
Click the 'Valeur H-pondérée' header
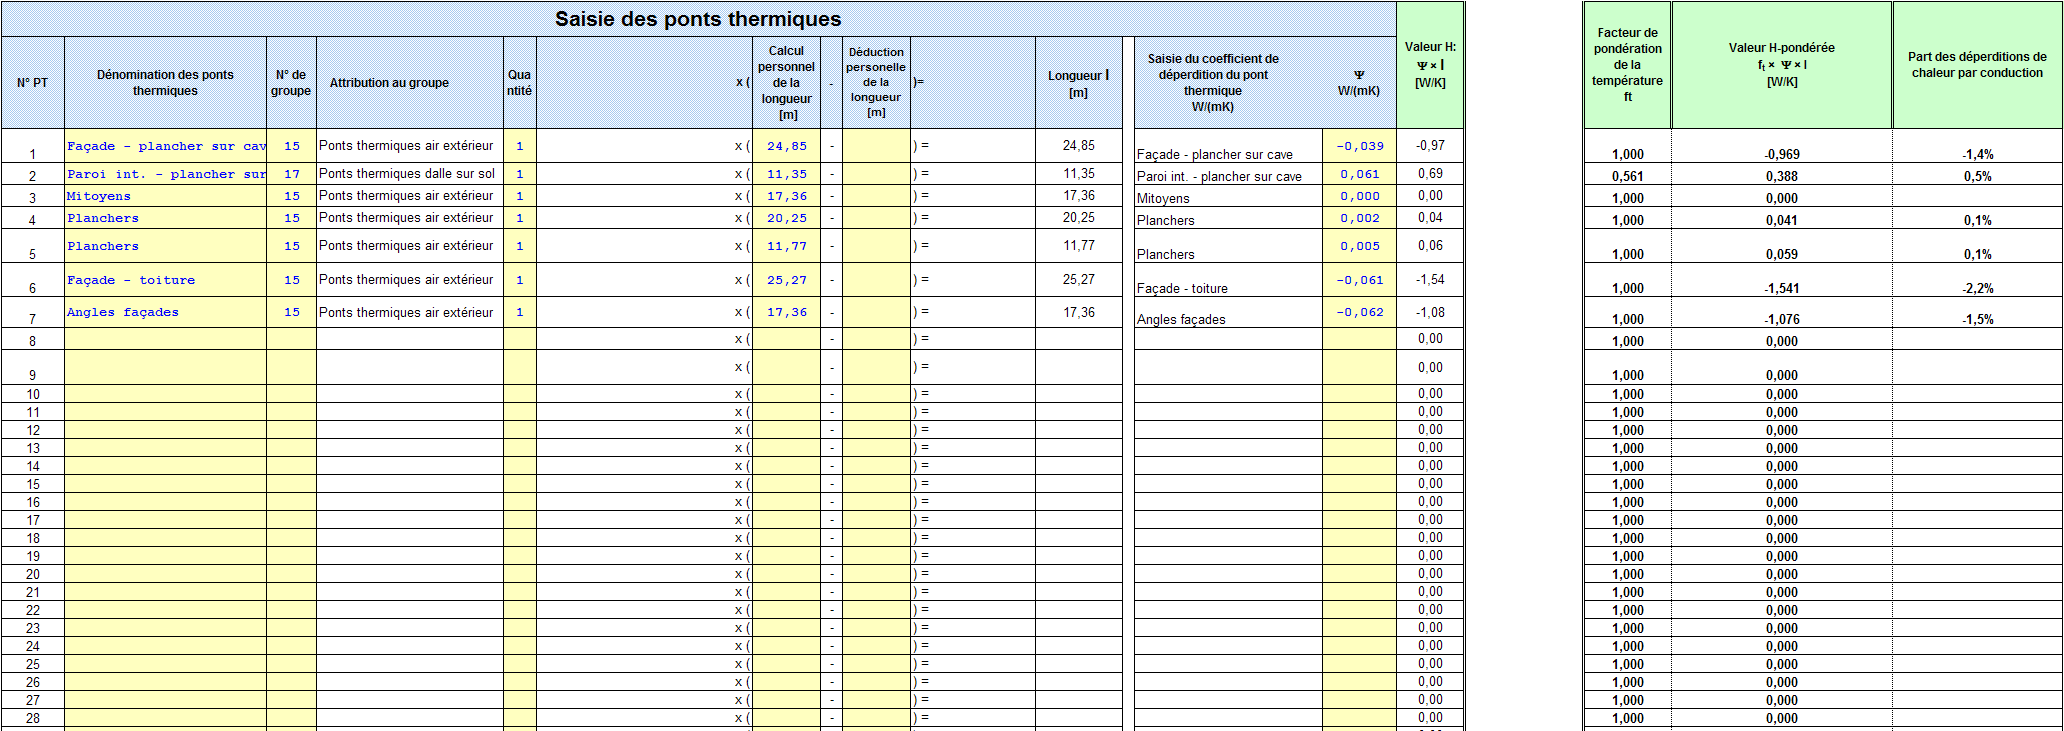tap(1782, 65)
